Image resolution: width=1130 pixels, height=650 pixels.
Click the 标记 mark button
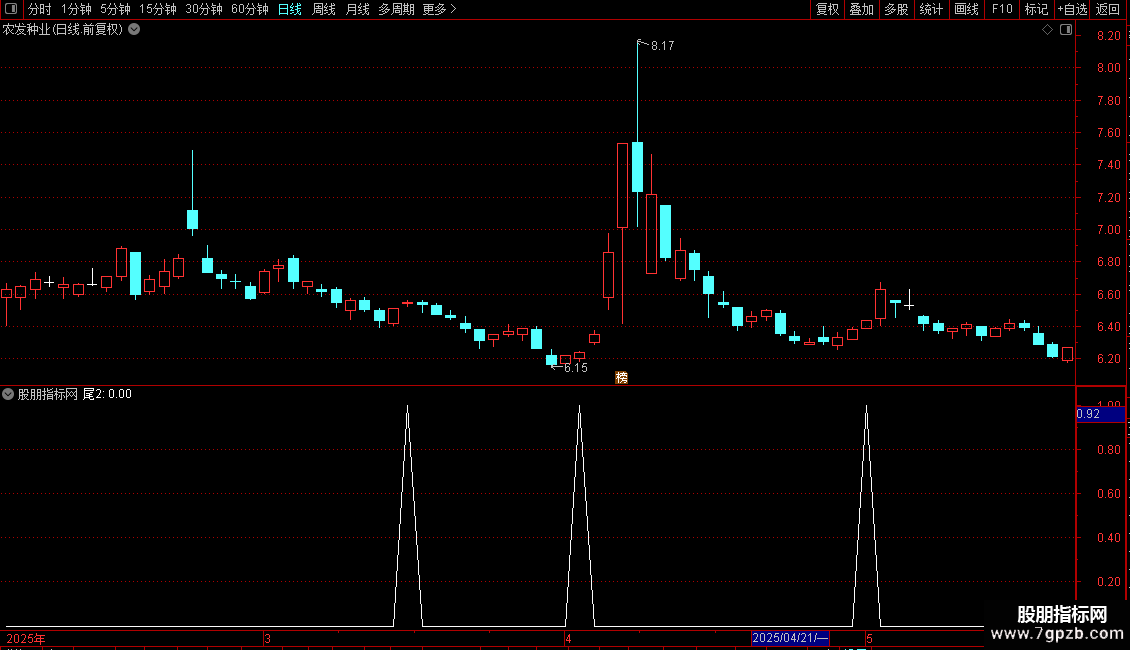coord(1036,9)
